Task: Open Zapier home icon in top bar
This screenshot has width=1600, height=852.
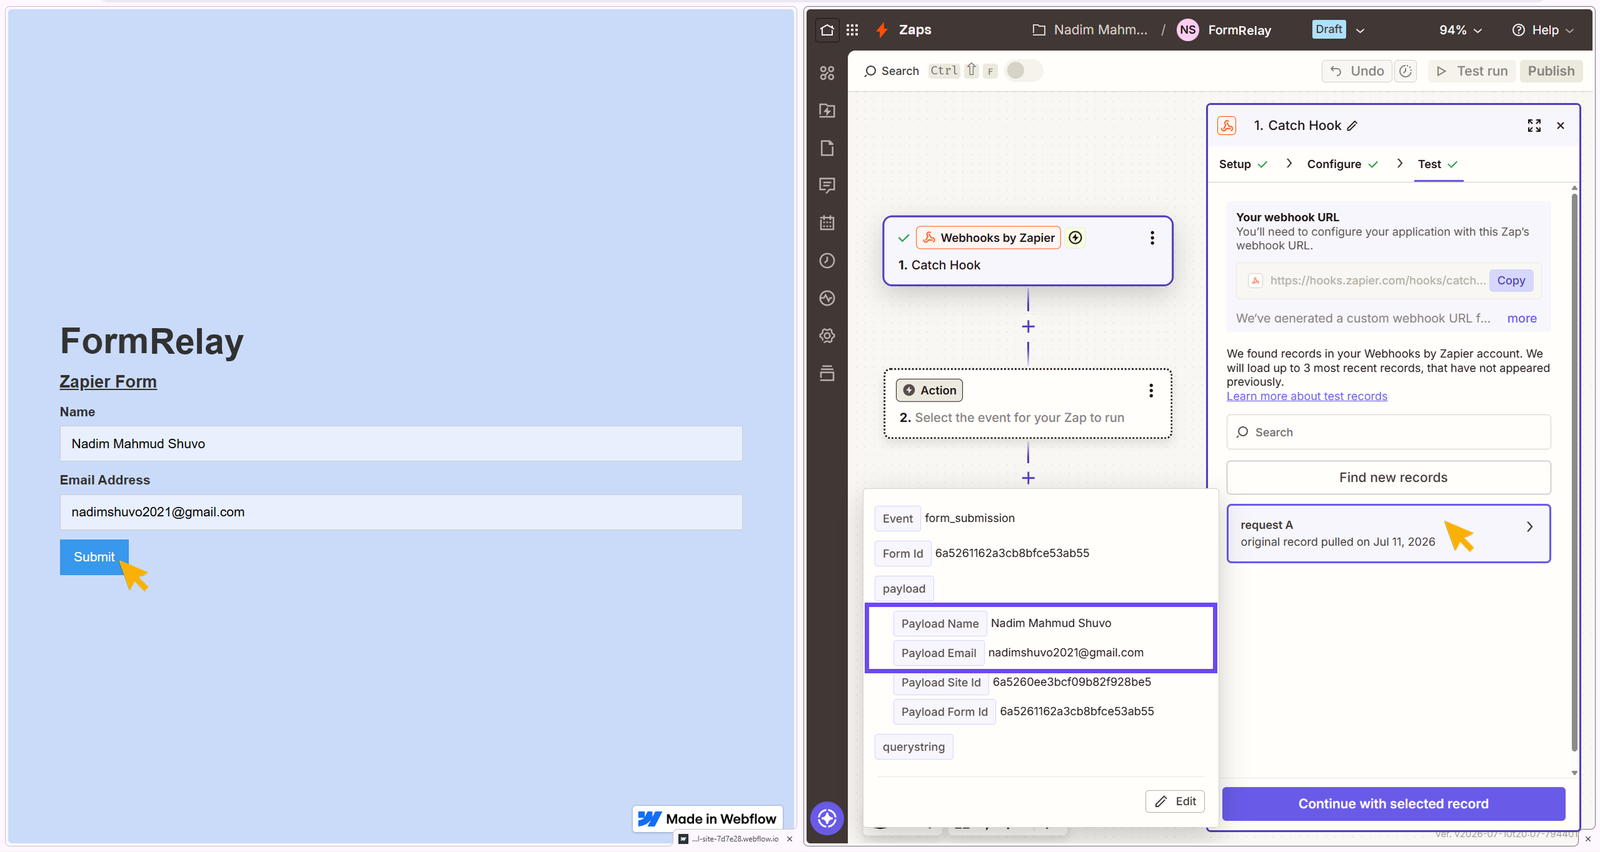Action: click(x=827, y=30)
